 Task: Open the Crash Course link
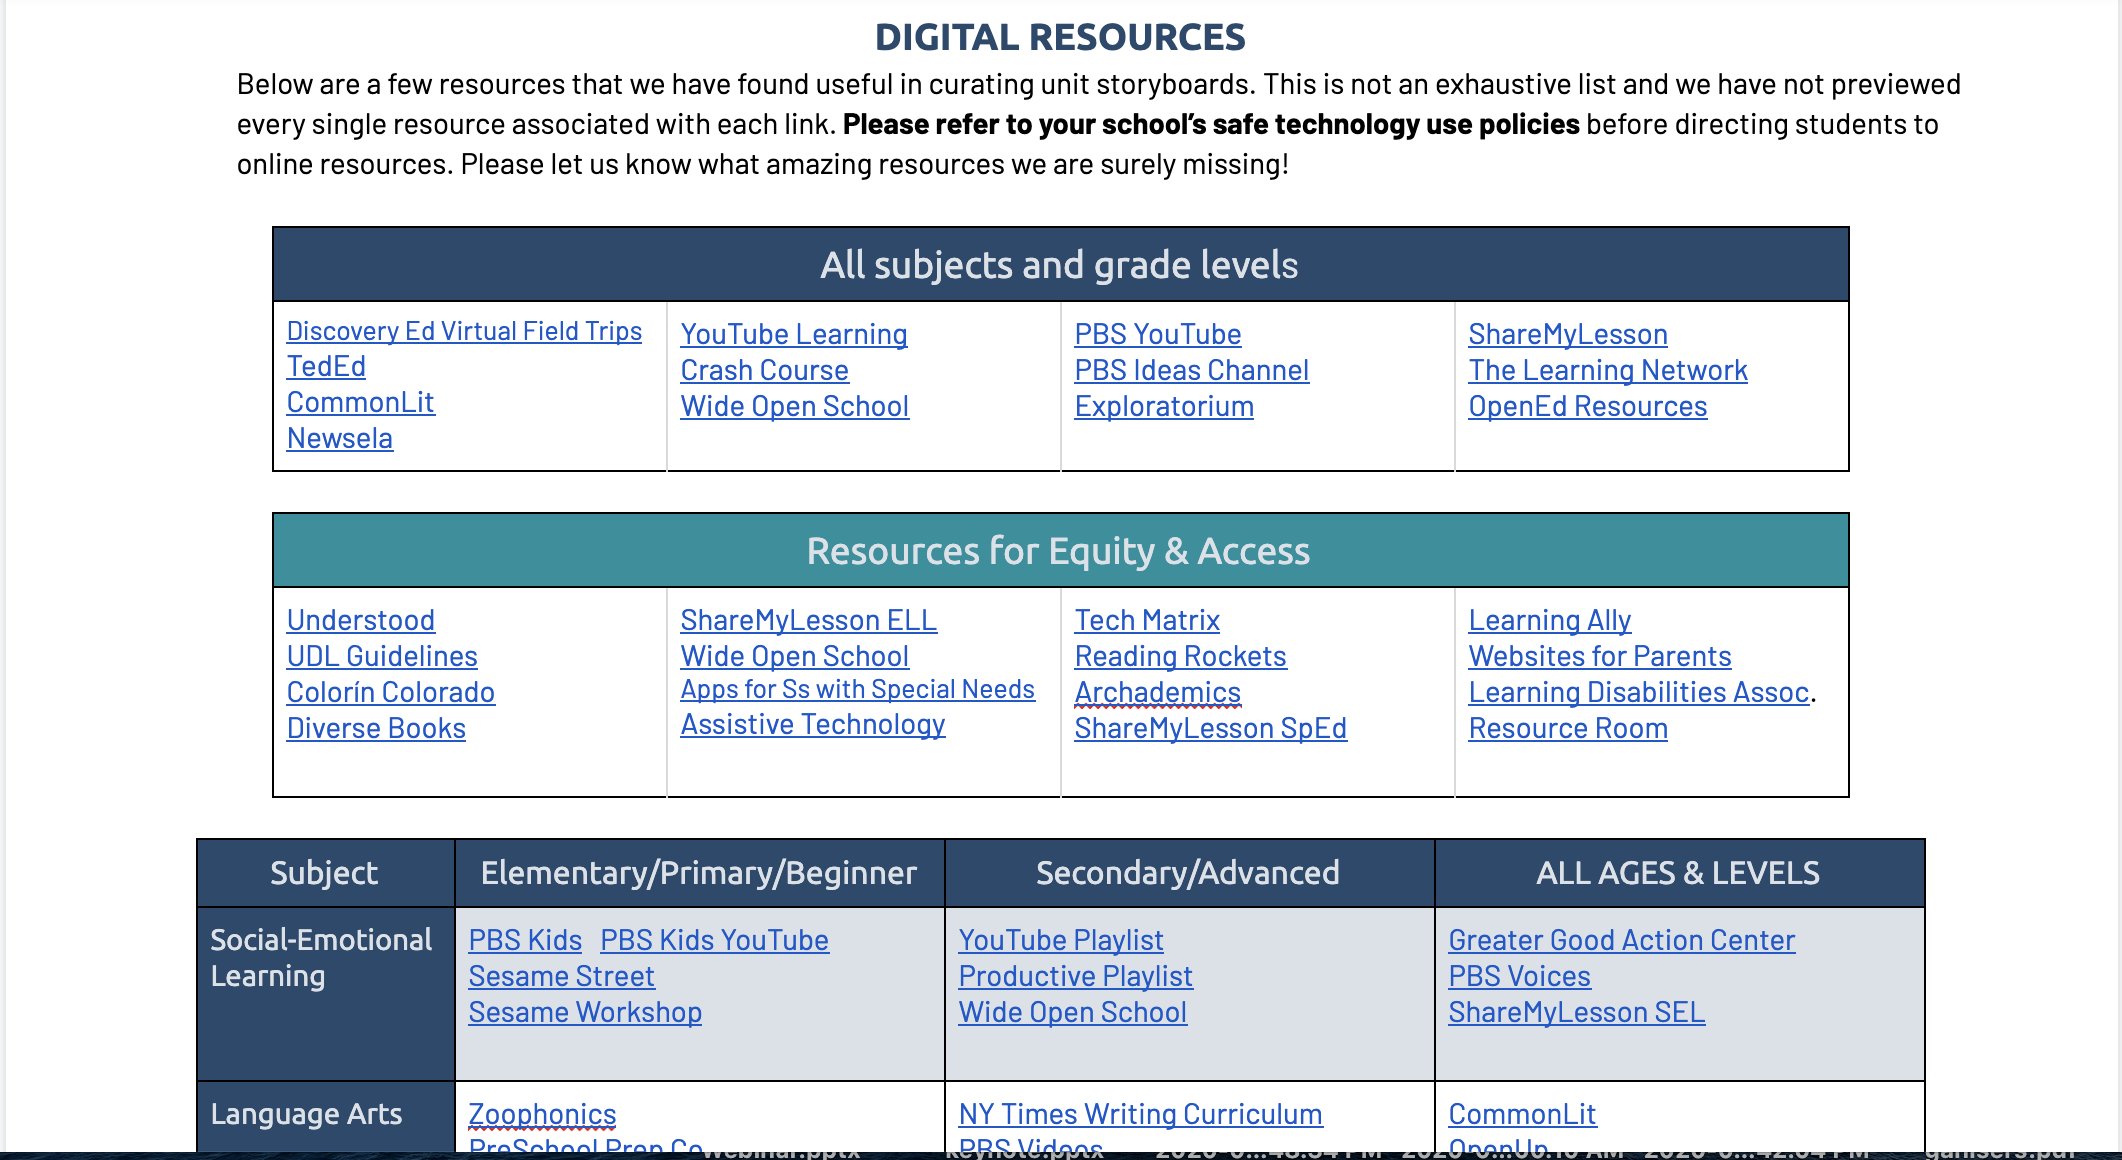(x=764, y=370)
